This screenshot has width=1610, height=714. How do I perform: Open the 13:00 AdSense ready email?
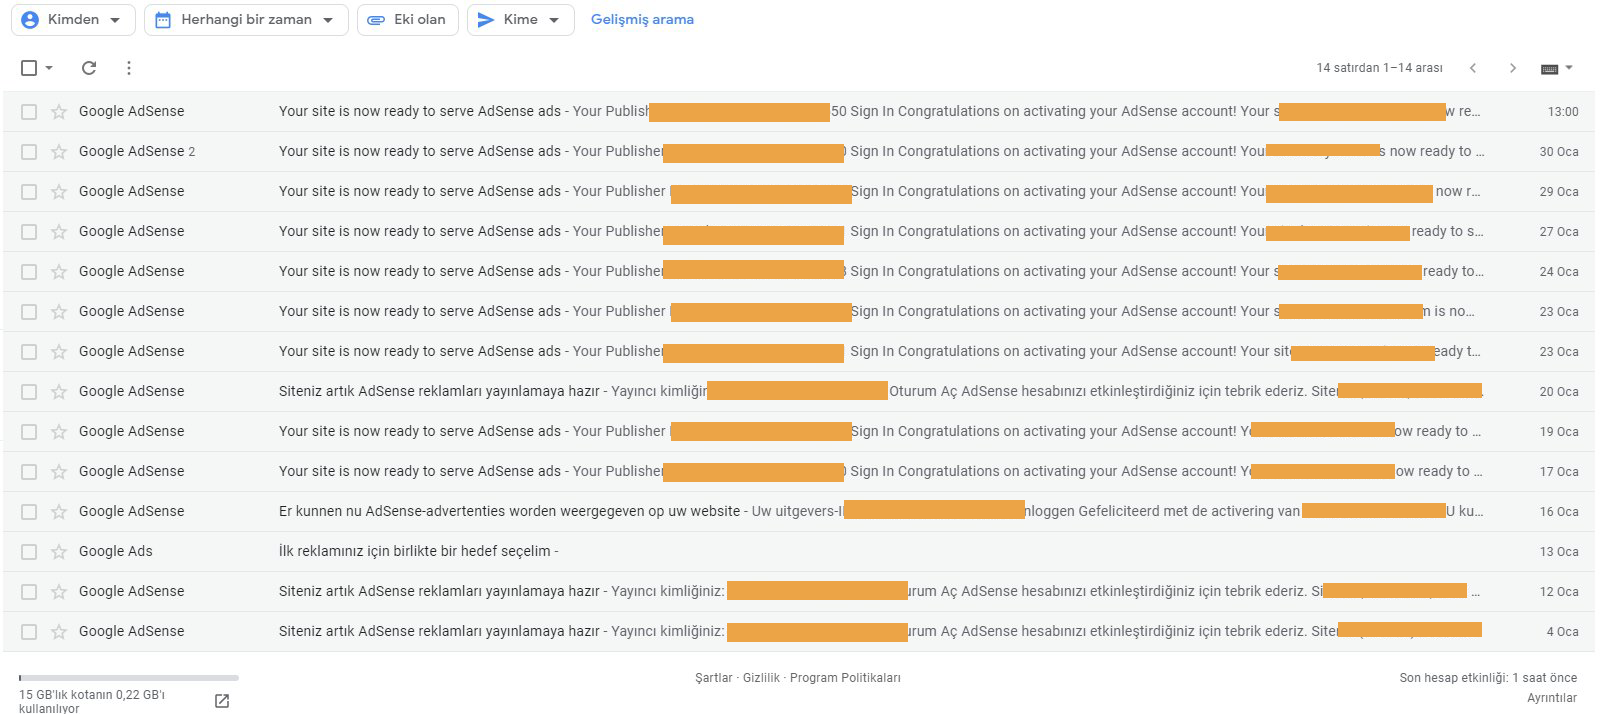[x=799, y=112]
